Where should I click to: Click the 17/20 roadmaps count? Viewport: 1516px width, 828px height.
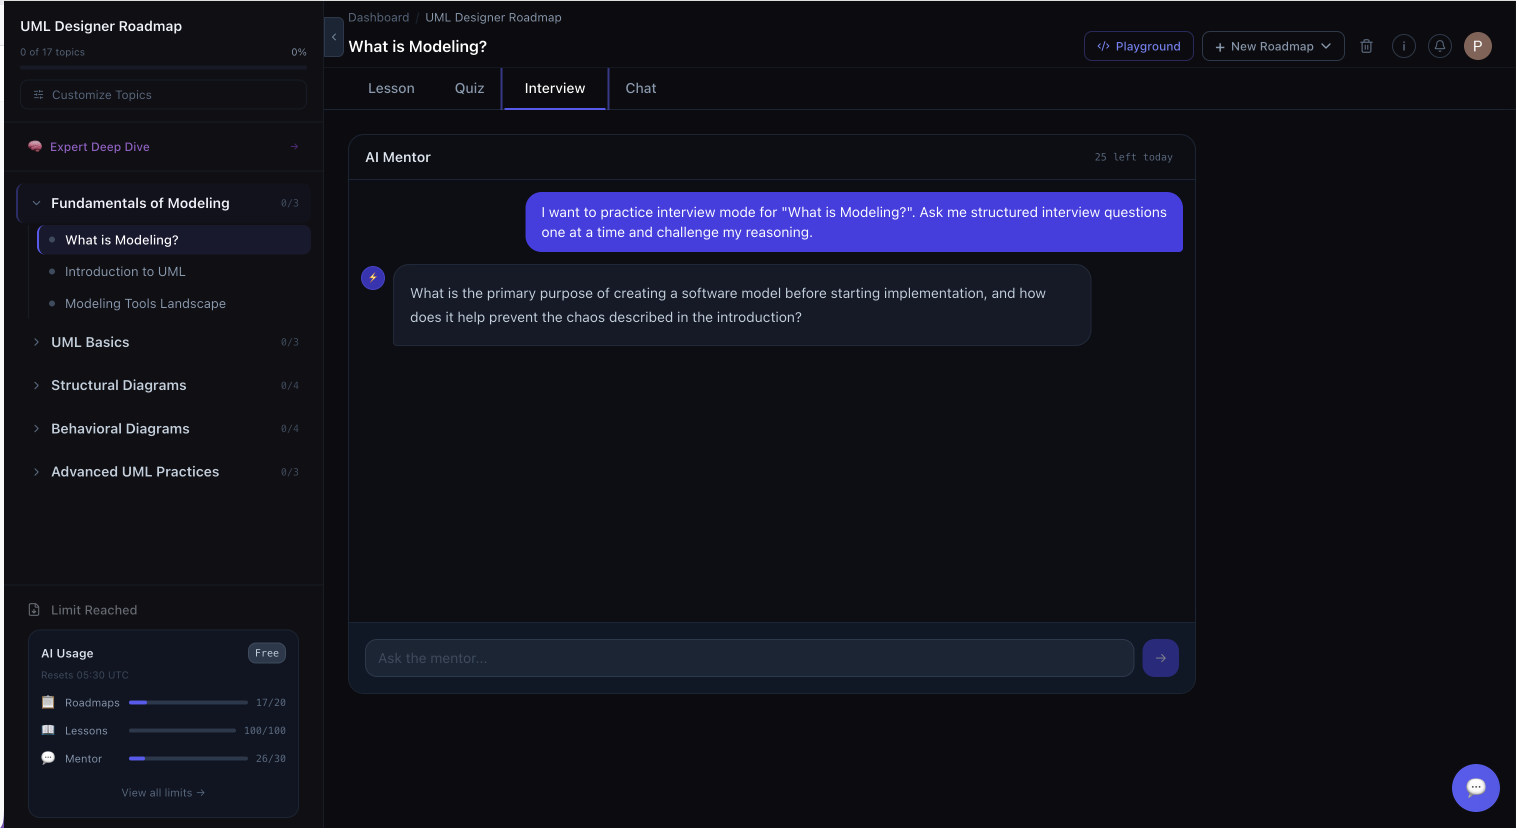(x=271, y=703)
